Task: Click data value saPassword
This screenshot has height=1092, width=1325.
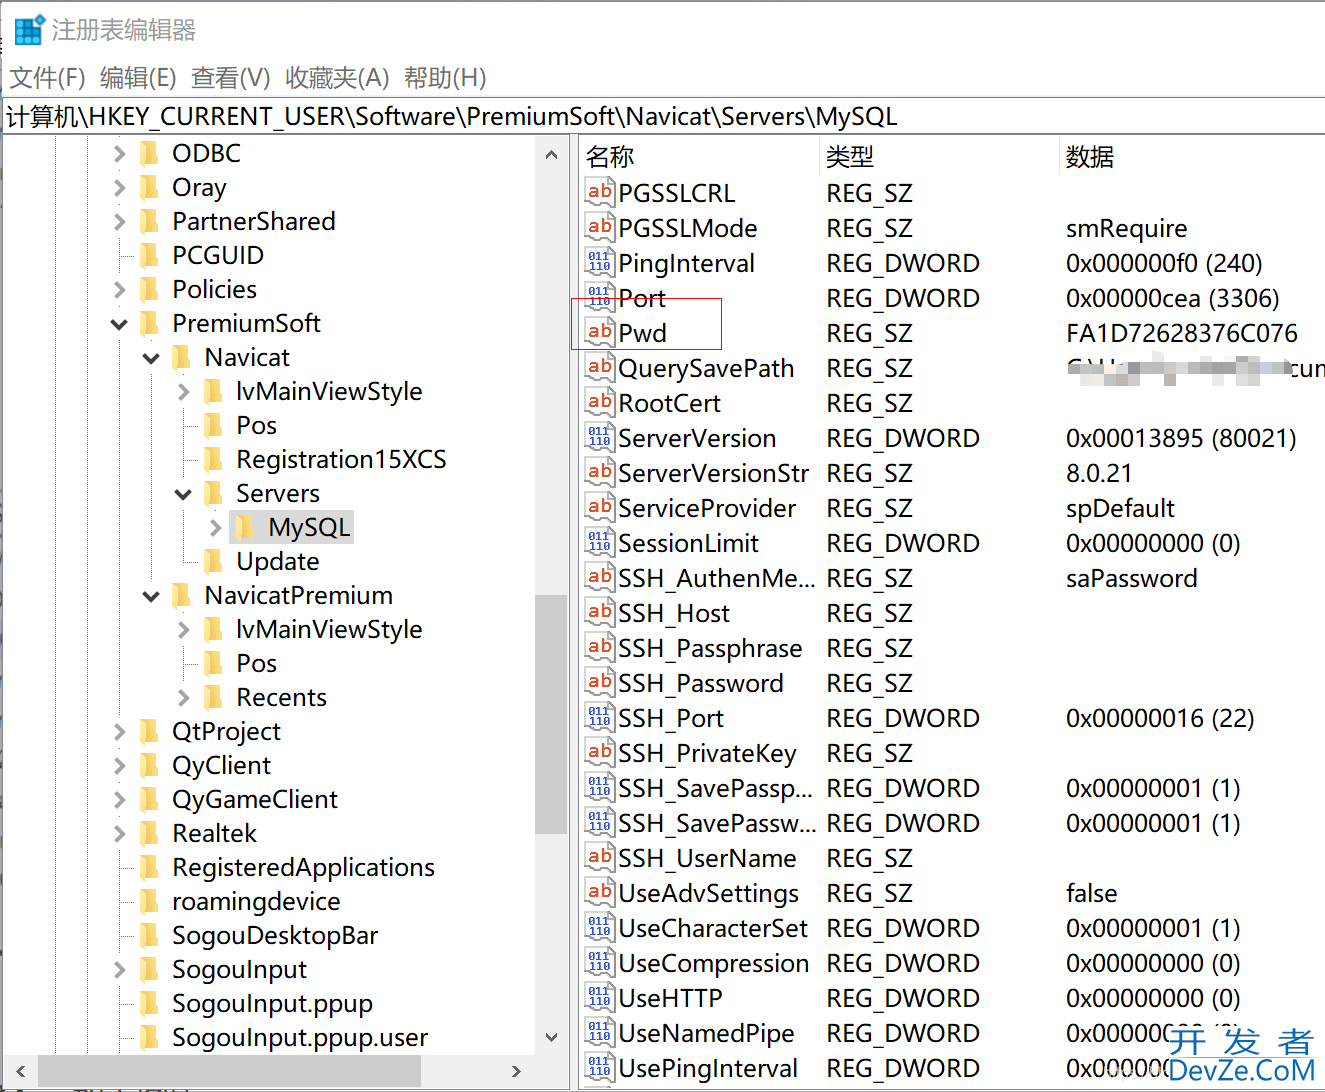Action: [x=1131, y=578]
